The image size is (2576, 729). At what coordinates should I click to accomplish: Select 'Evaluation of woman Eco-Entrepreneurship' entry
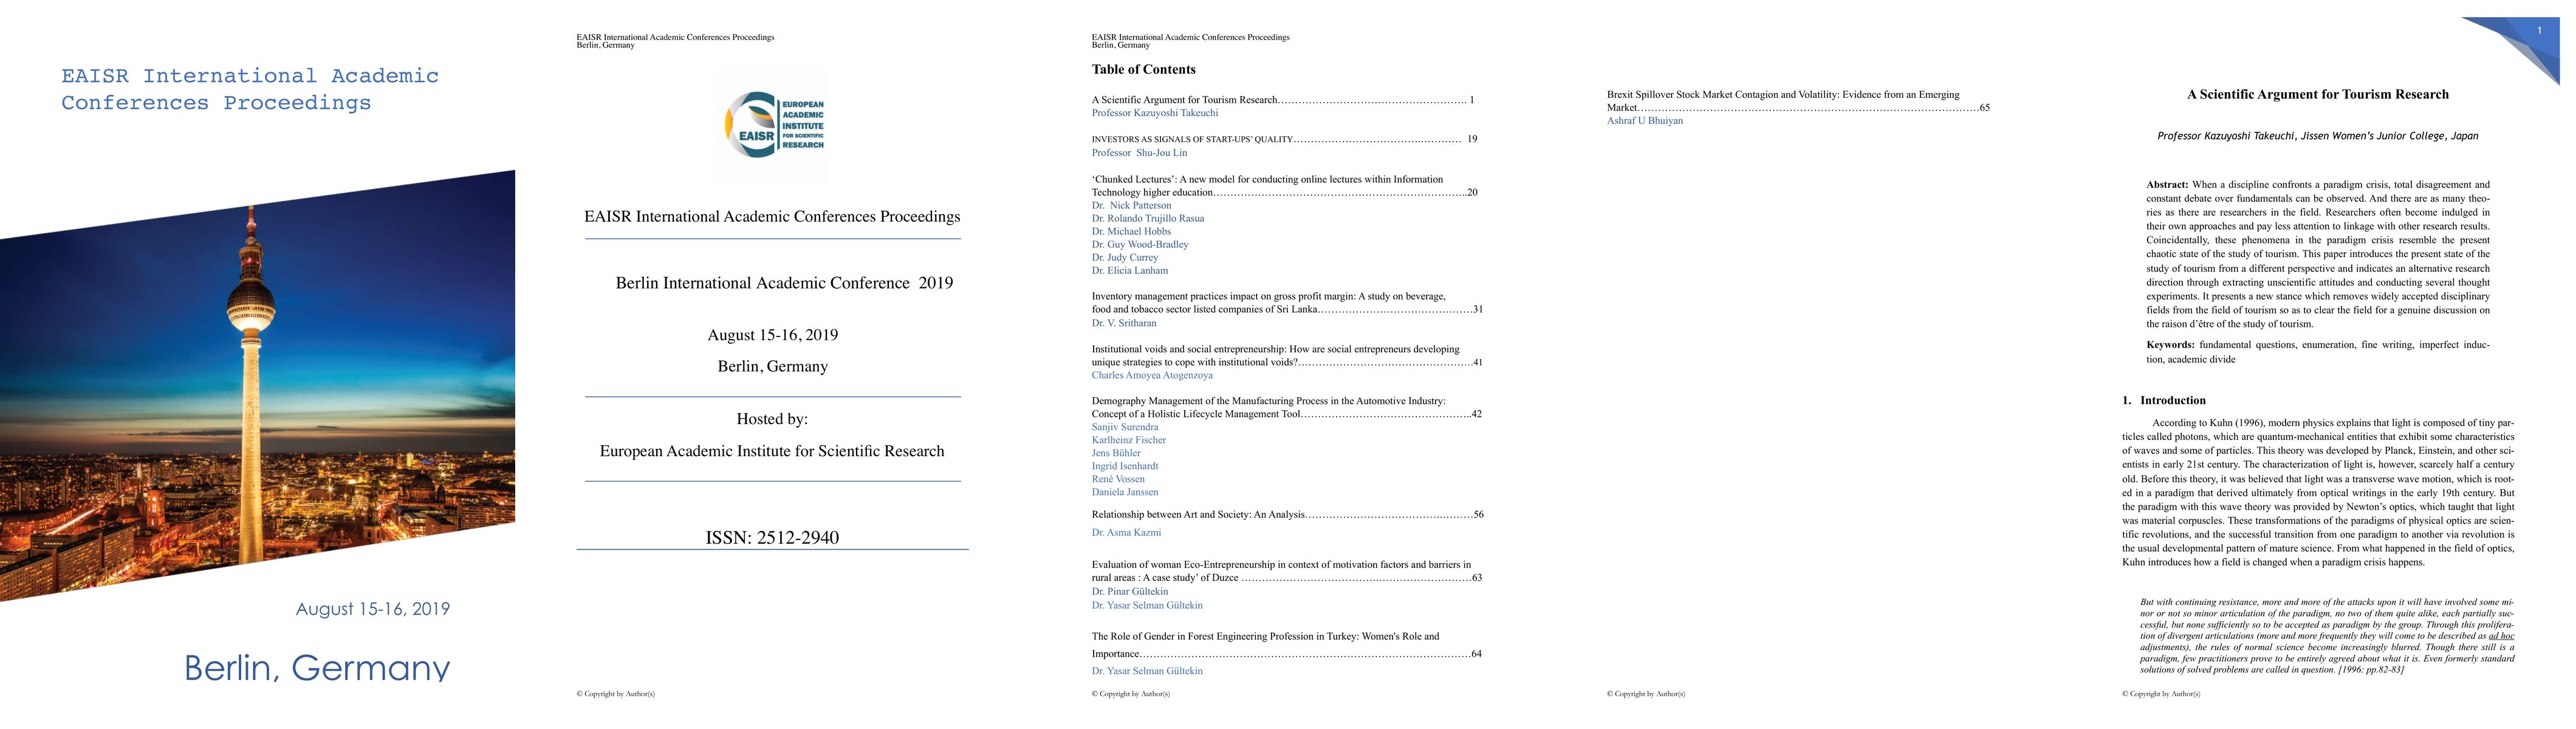[x=1287, y=571]
